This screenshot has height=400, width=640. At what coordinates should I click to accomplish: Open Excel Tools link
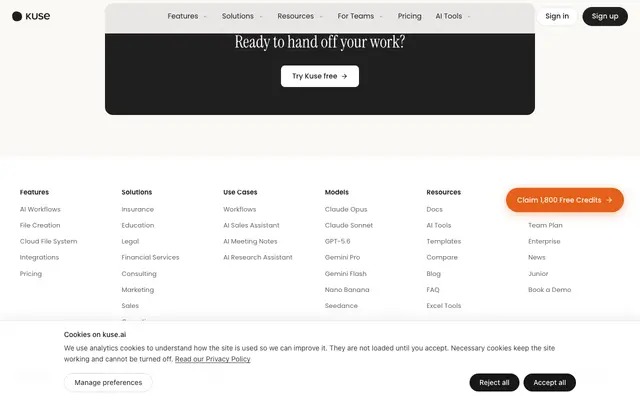pos(444,306)
